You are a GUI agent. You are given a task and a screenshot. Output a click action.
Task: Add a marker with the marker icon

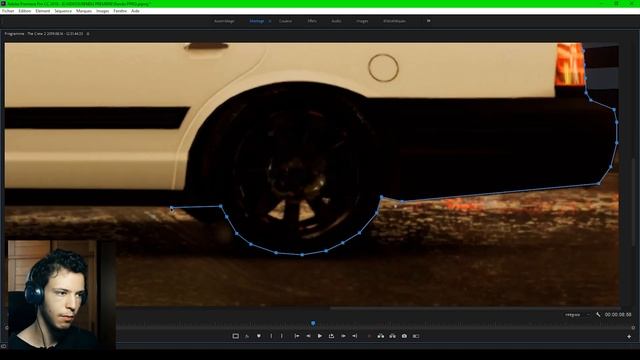click(x=259, y=336)
